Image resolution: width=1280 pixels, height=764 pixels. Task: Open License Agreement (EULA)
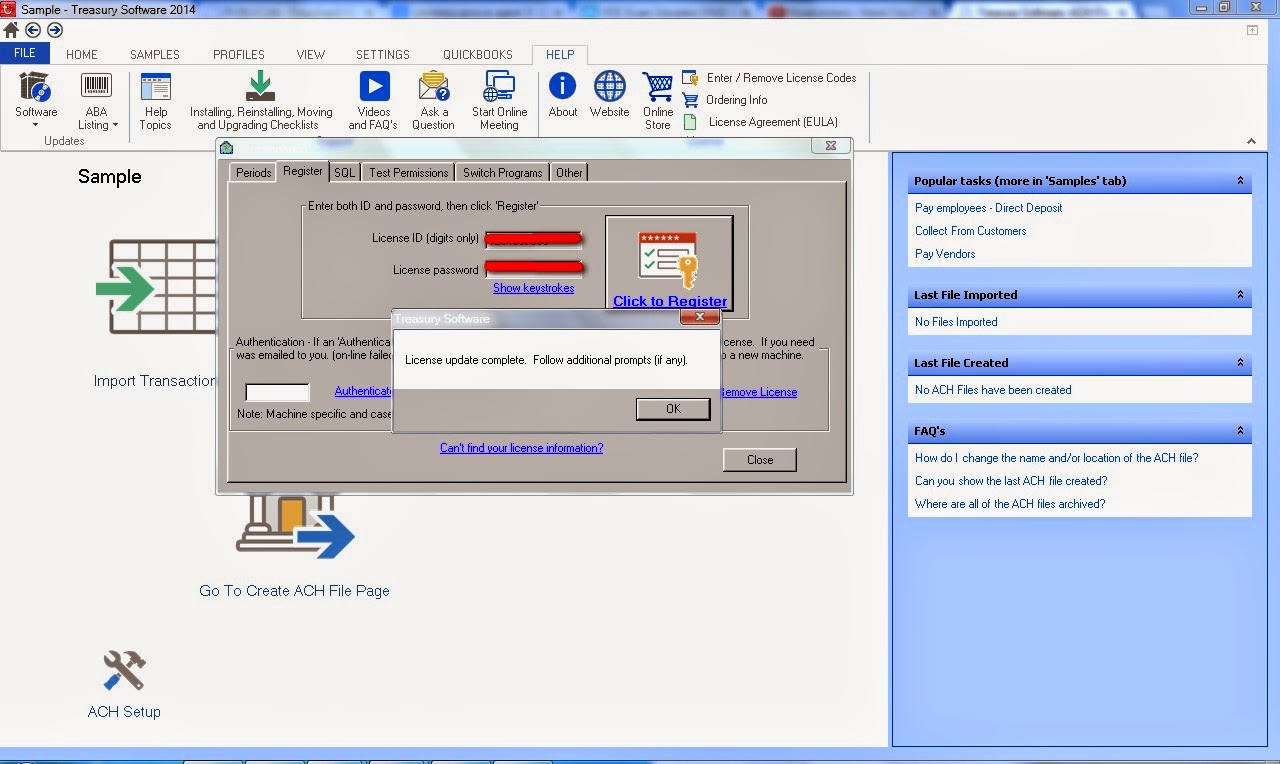pos(761,122)
